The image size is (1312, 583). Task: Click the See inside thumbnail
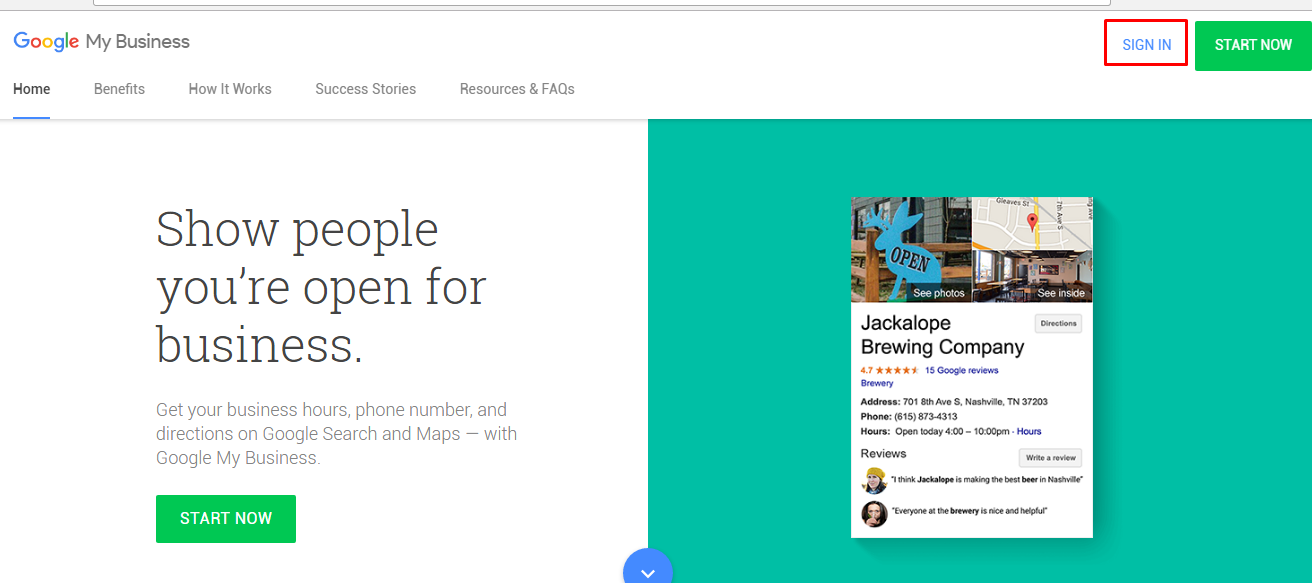(1033, 277)
